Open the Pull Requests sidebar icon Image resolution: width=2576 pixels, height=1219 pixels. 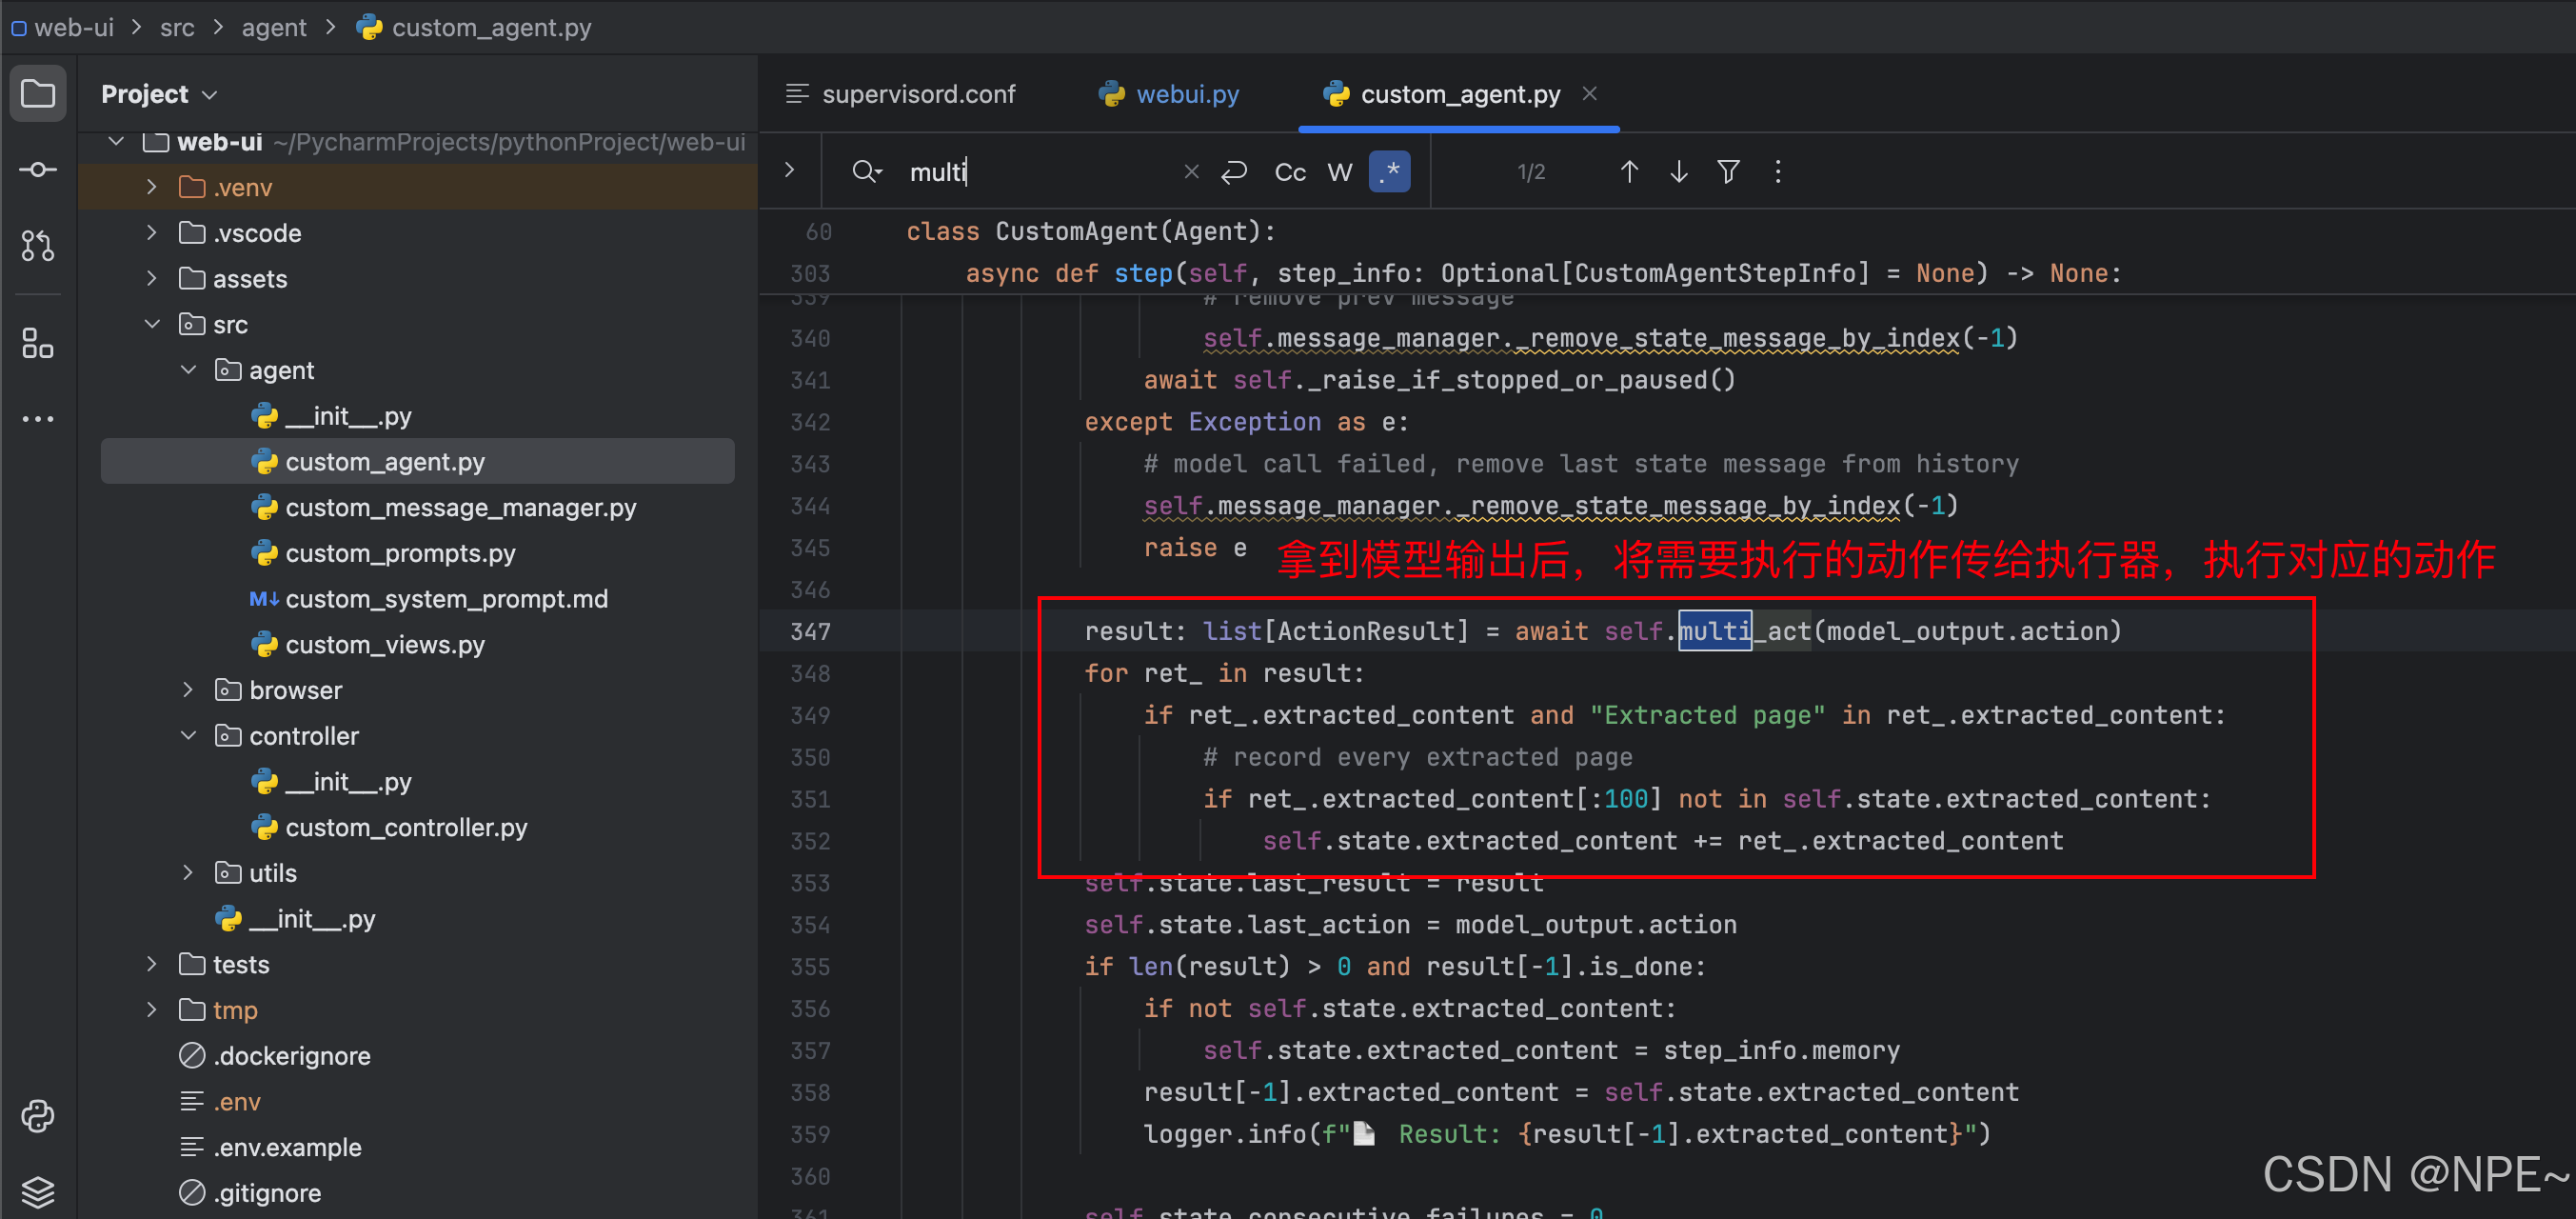click(x=38, y=245)
